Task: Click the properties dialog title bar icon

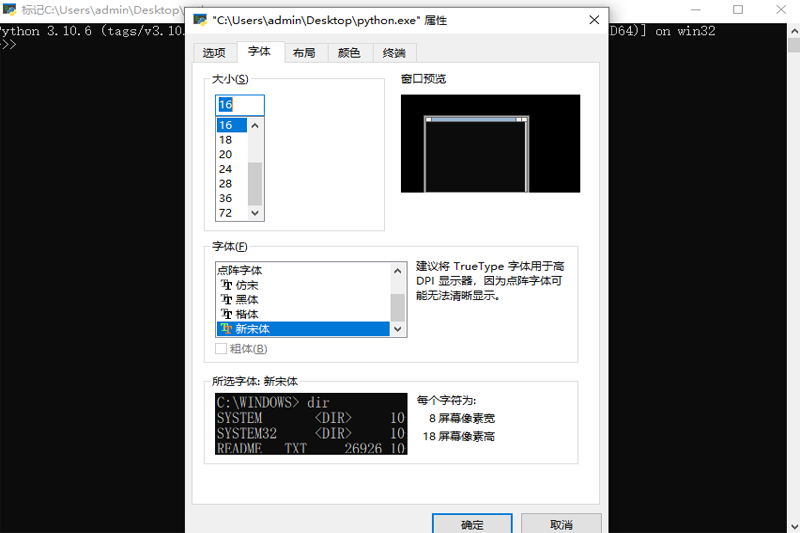Action: click(200, 20)
